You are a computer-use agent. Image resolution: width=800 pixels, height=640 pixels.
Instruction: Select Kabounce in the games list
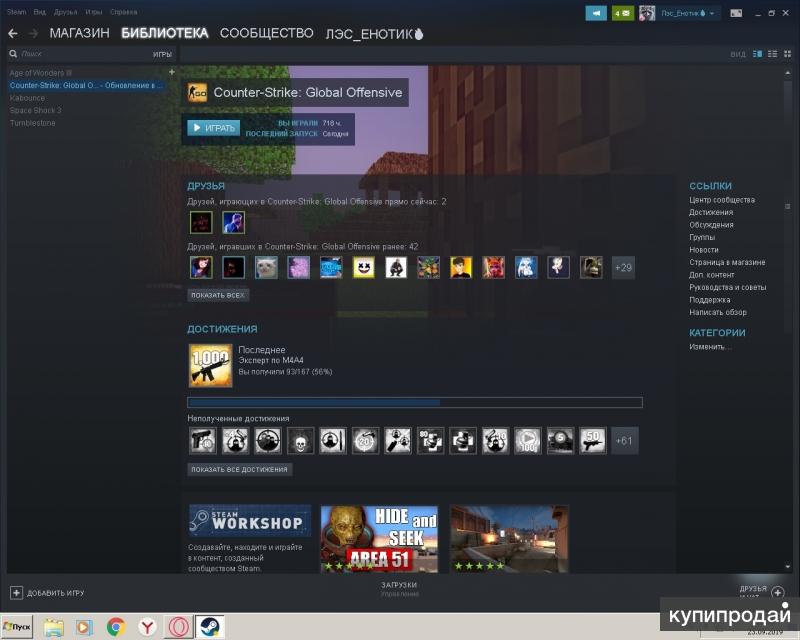tap(27, 98)
